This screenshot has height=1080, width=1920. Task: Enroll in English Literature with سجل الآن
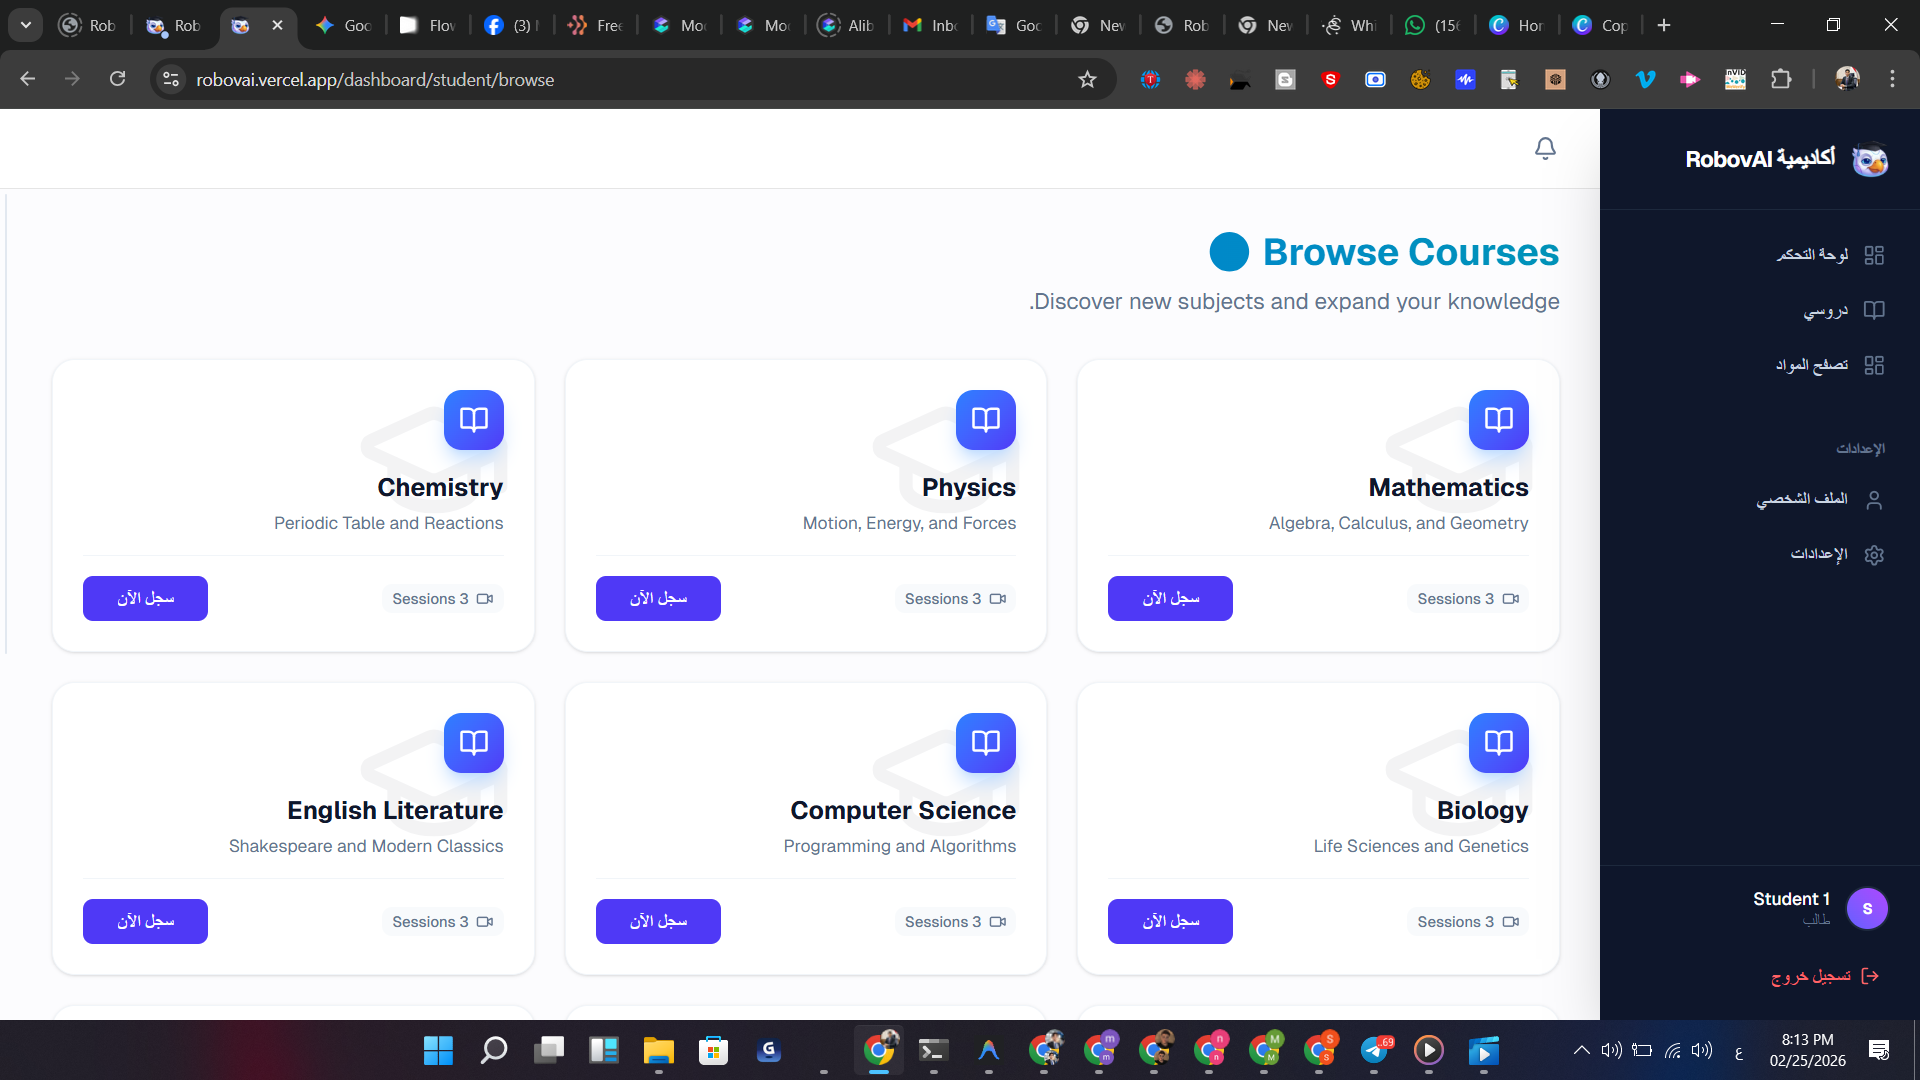[x=145, y=921]
